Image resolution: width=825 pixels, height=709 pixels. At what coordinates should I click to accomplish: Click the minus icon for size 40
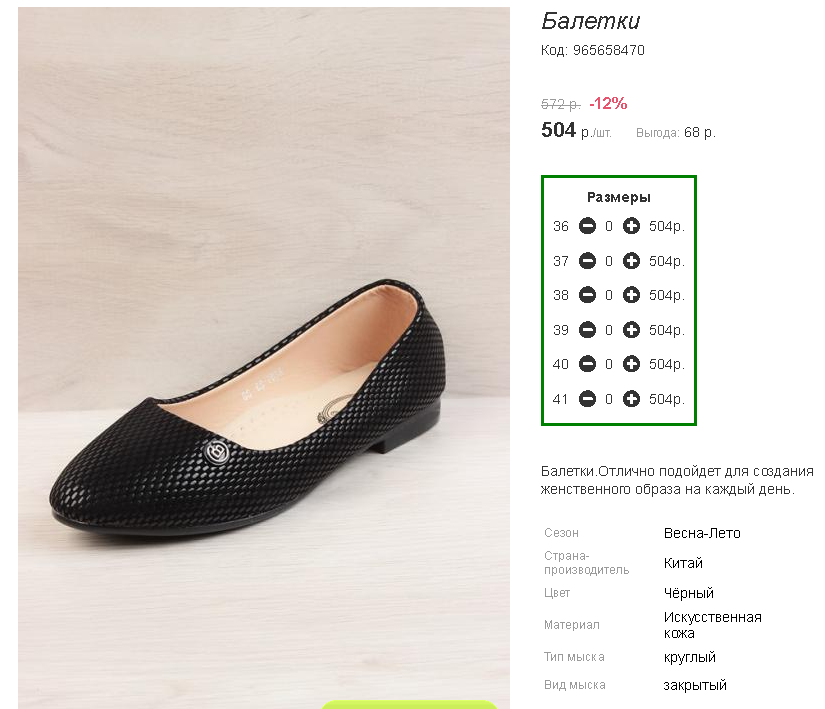(587, 364)
